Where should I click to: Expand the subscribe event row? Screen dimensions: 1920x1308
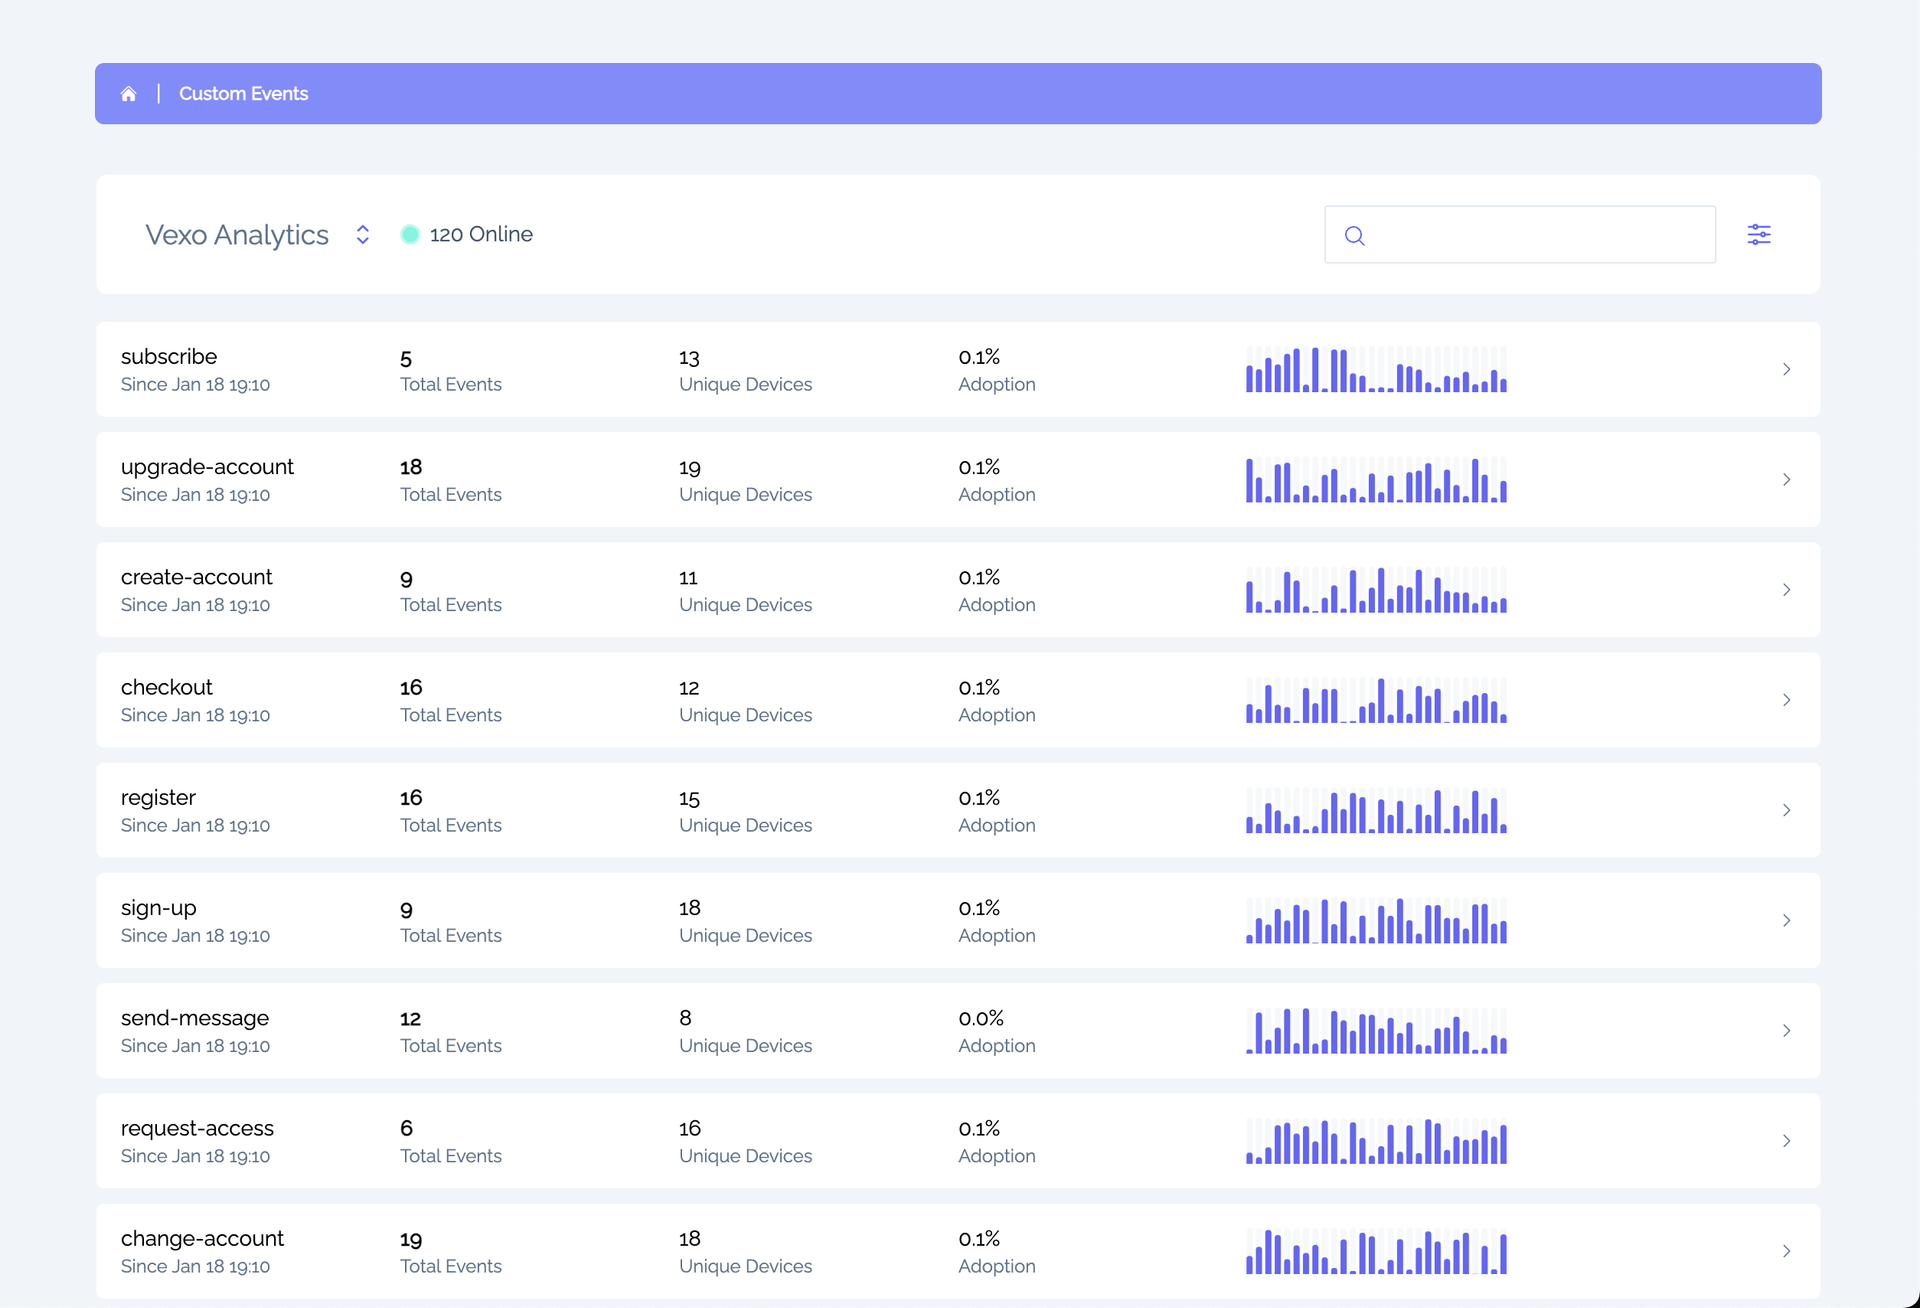pos(1787,369)
